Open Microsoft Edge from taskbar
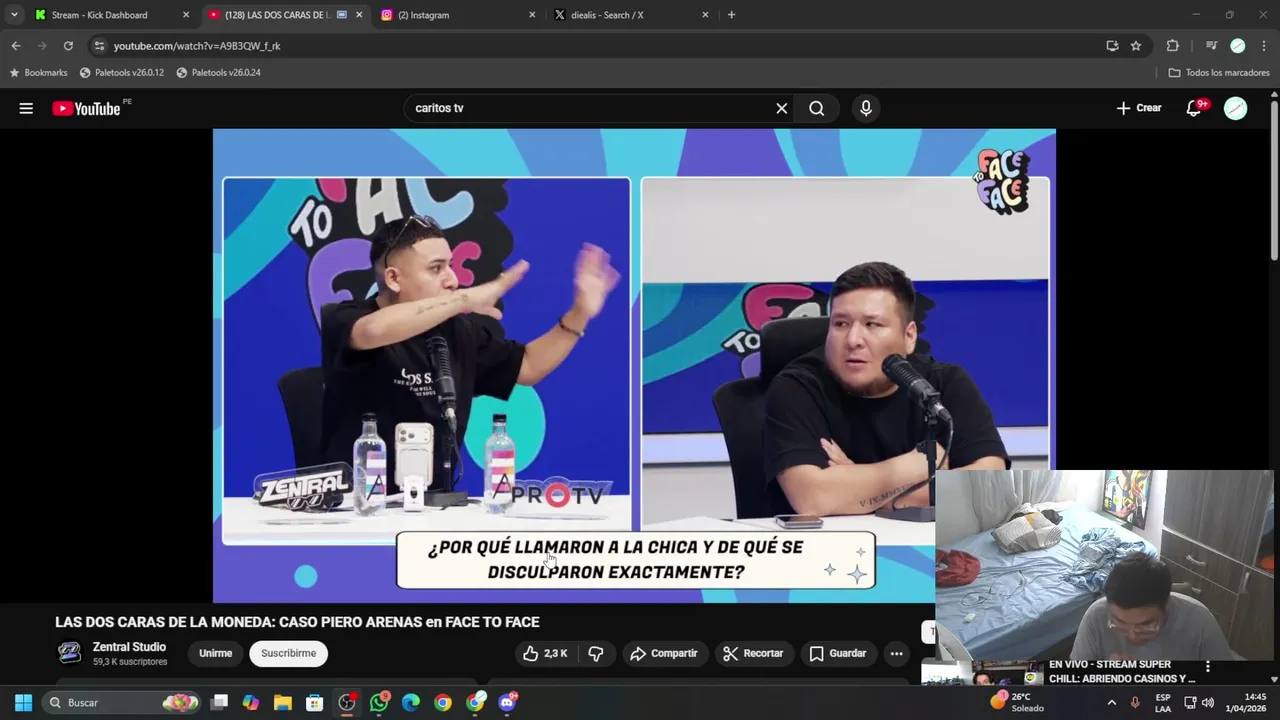Viewport: 1280px width, 720px height. (x=411, y=703)
